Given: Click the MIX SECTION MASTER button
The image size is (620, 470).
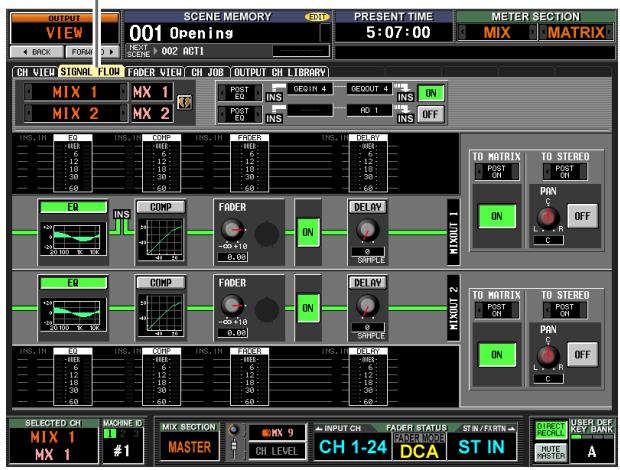Looking at the screenshot, I should tap(190, 447).
